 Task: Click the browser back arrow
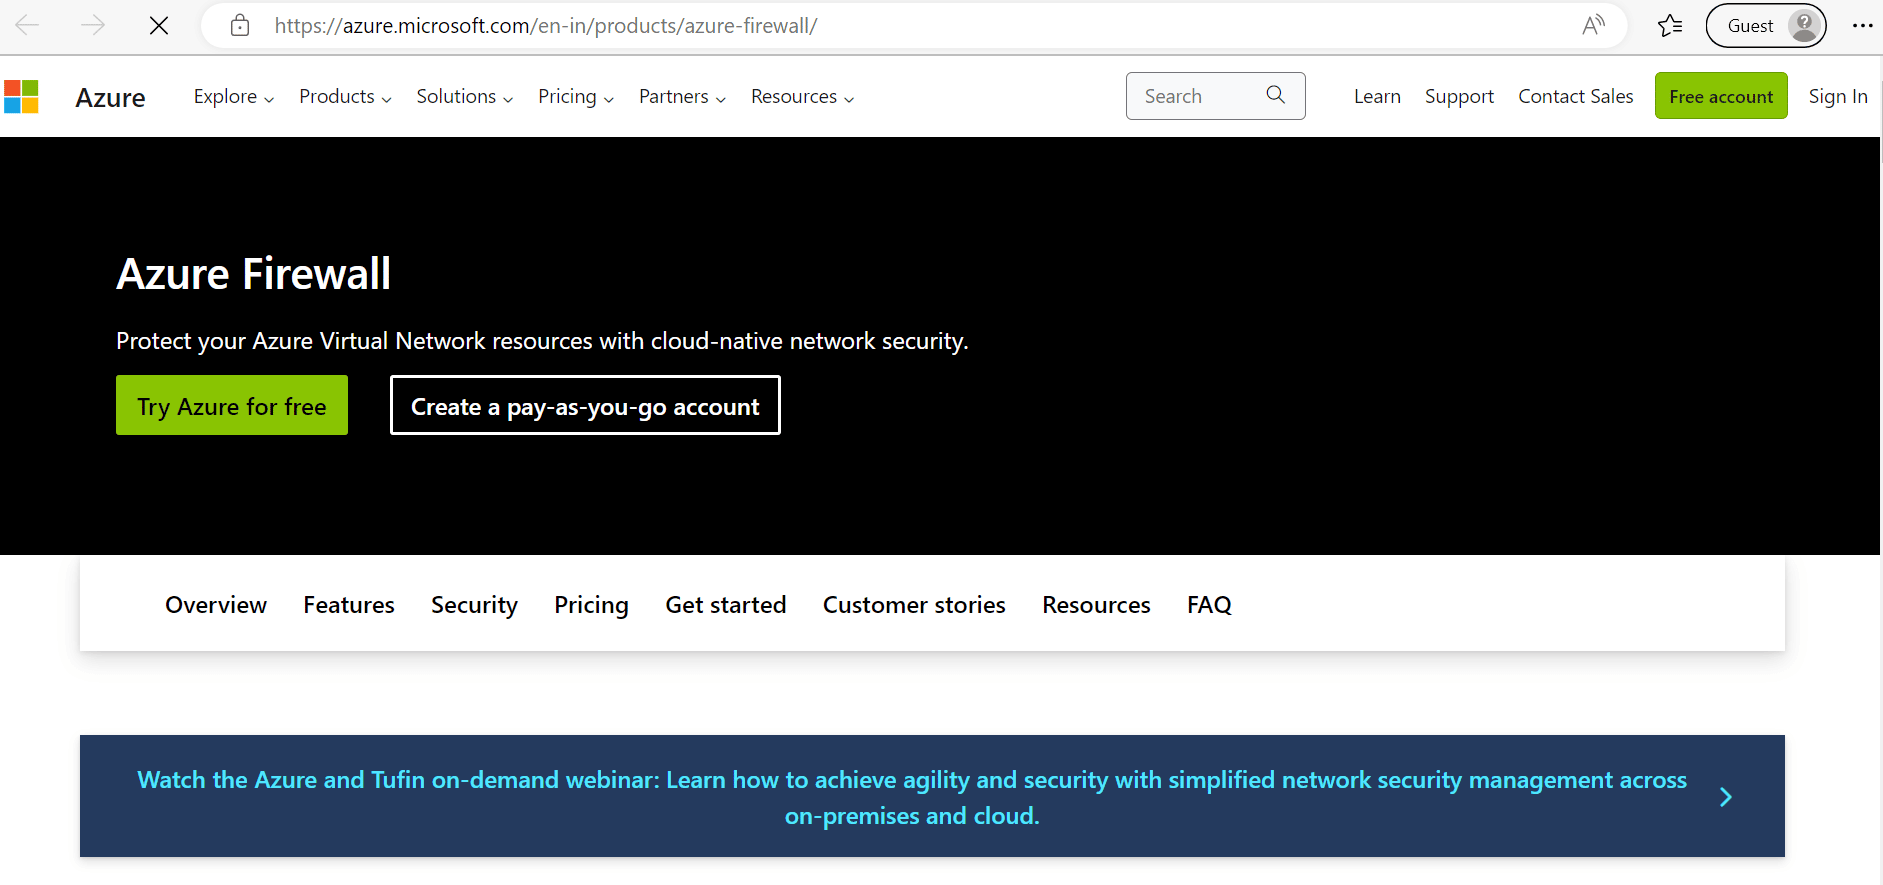click(x=27, y=26)
